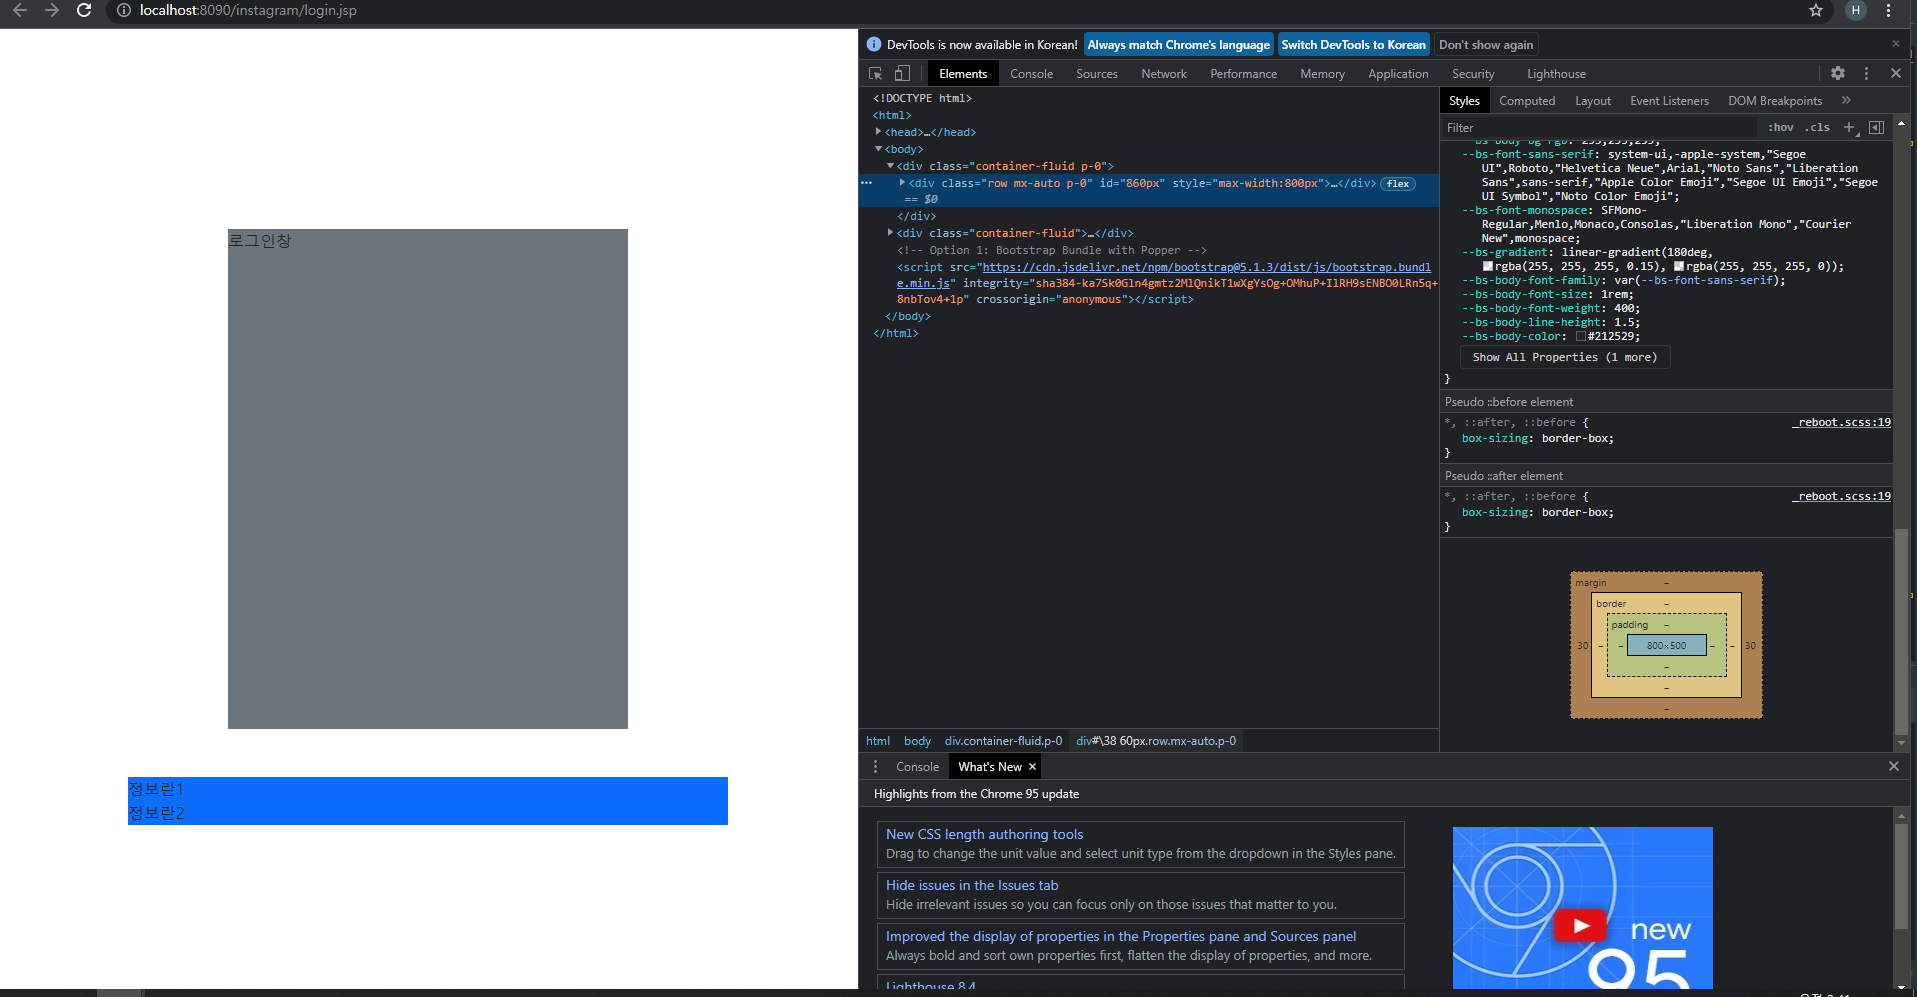Expand the second container-fluid div
The width and height of the screenshot is (1917, 997).
(890, 233)
